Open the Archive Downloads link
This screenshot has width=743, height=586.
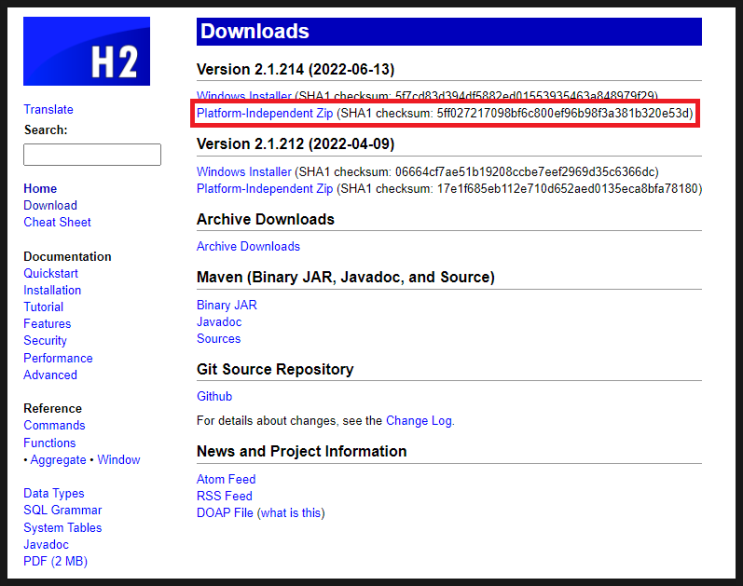pos(248,246)
